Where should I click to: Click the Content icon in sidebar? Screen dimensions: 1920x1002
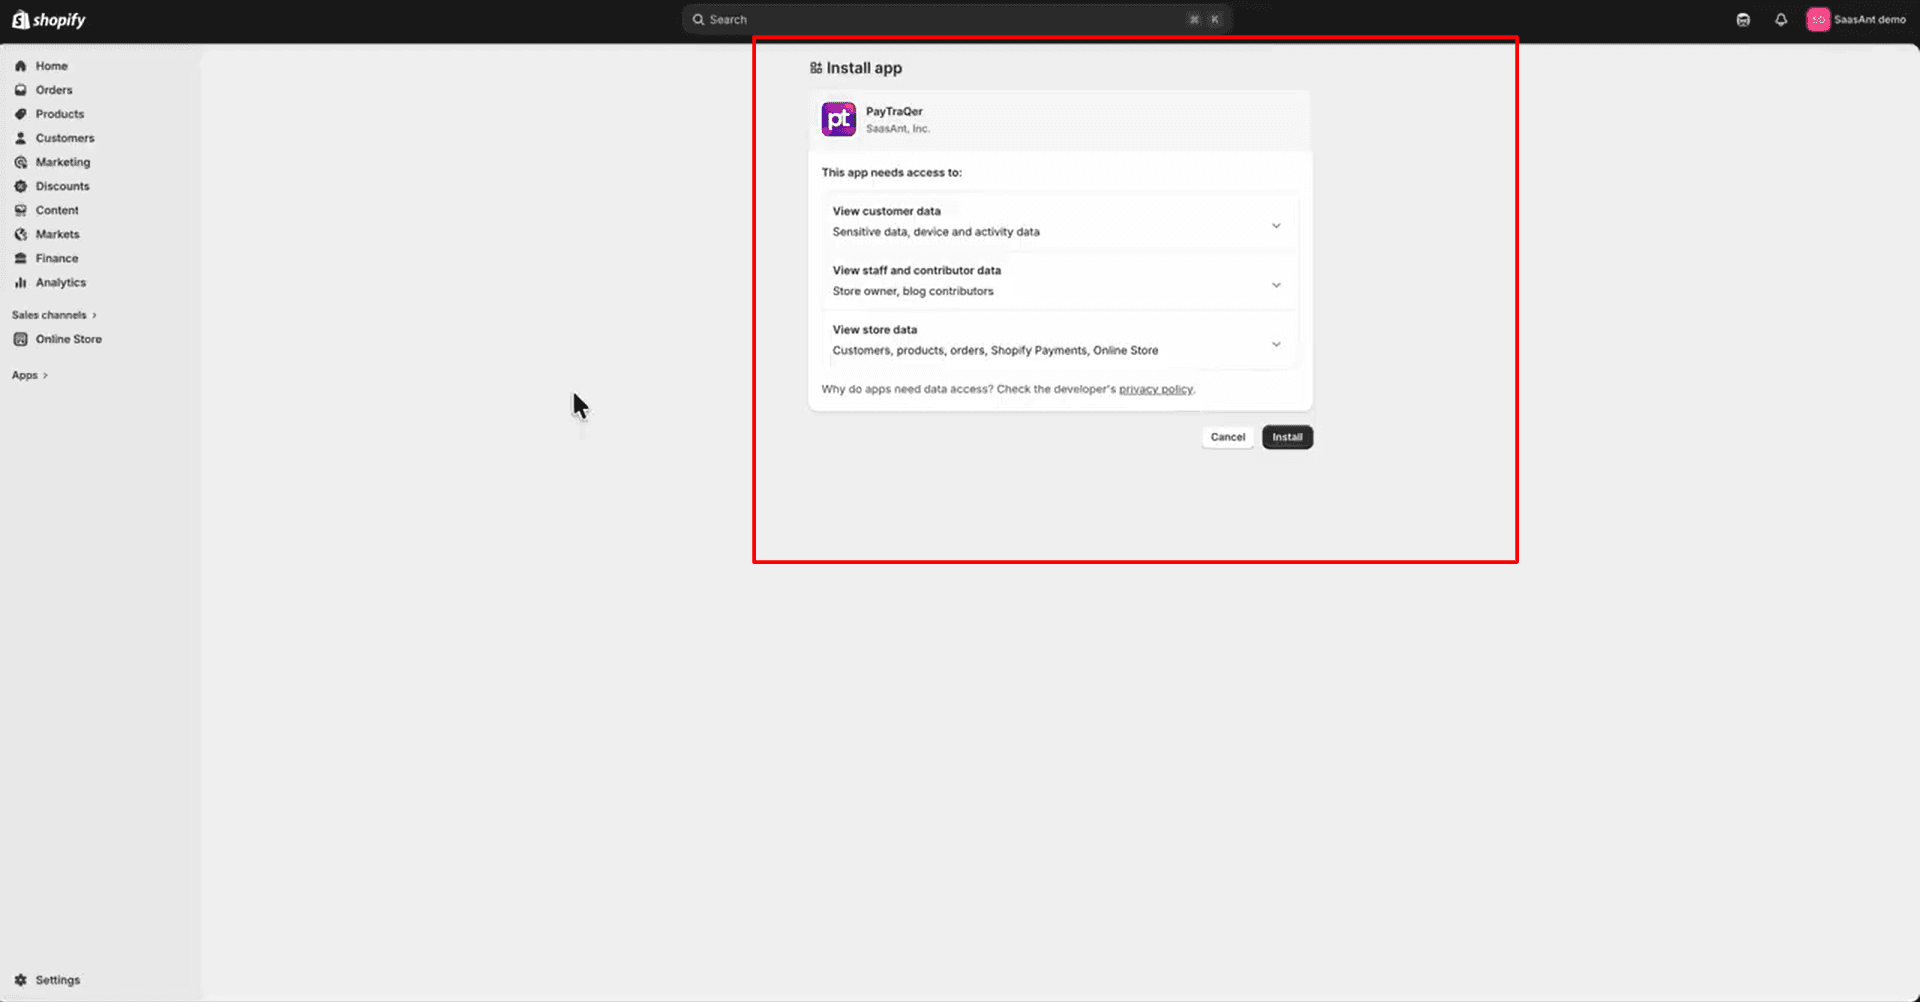point(20,210)
